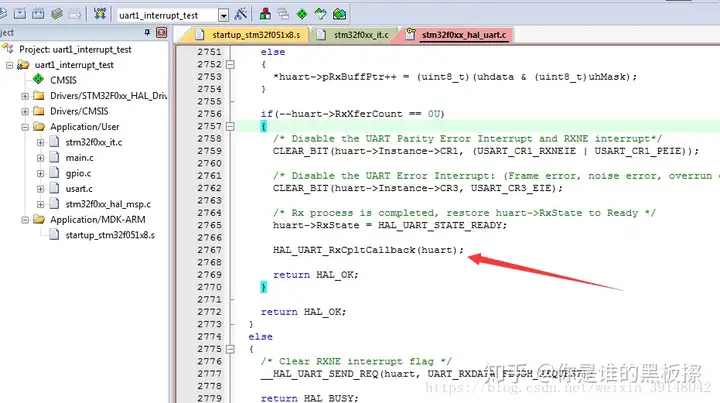The image size is (720, 403).
Task: Collapse the Application/MDK-ARM group
Action: coord(25,220)
